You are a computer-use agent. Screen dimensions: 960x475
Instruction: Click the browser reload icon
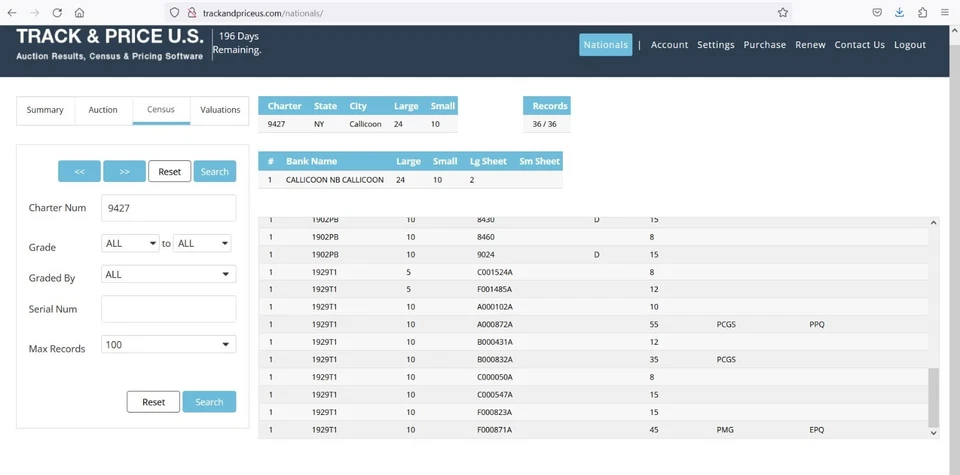pyautogui.click(x=57, y=13)
